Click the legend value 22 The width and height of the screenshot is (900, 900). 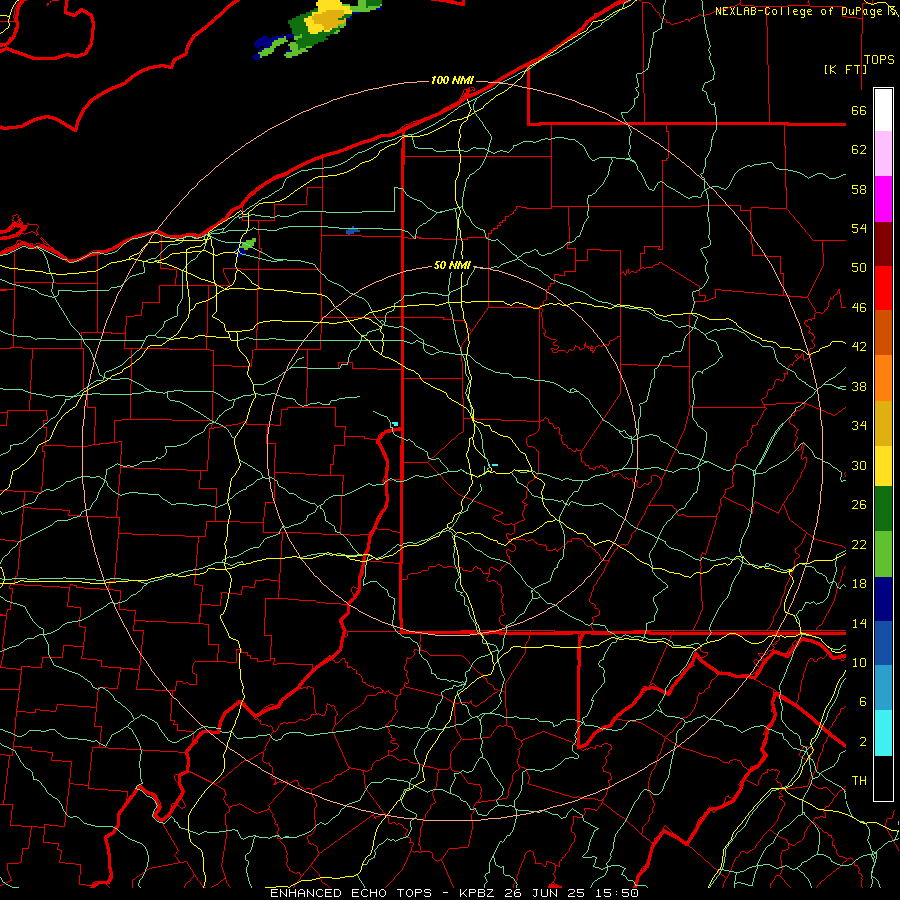coord(859,544)
